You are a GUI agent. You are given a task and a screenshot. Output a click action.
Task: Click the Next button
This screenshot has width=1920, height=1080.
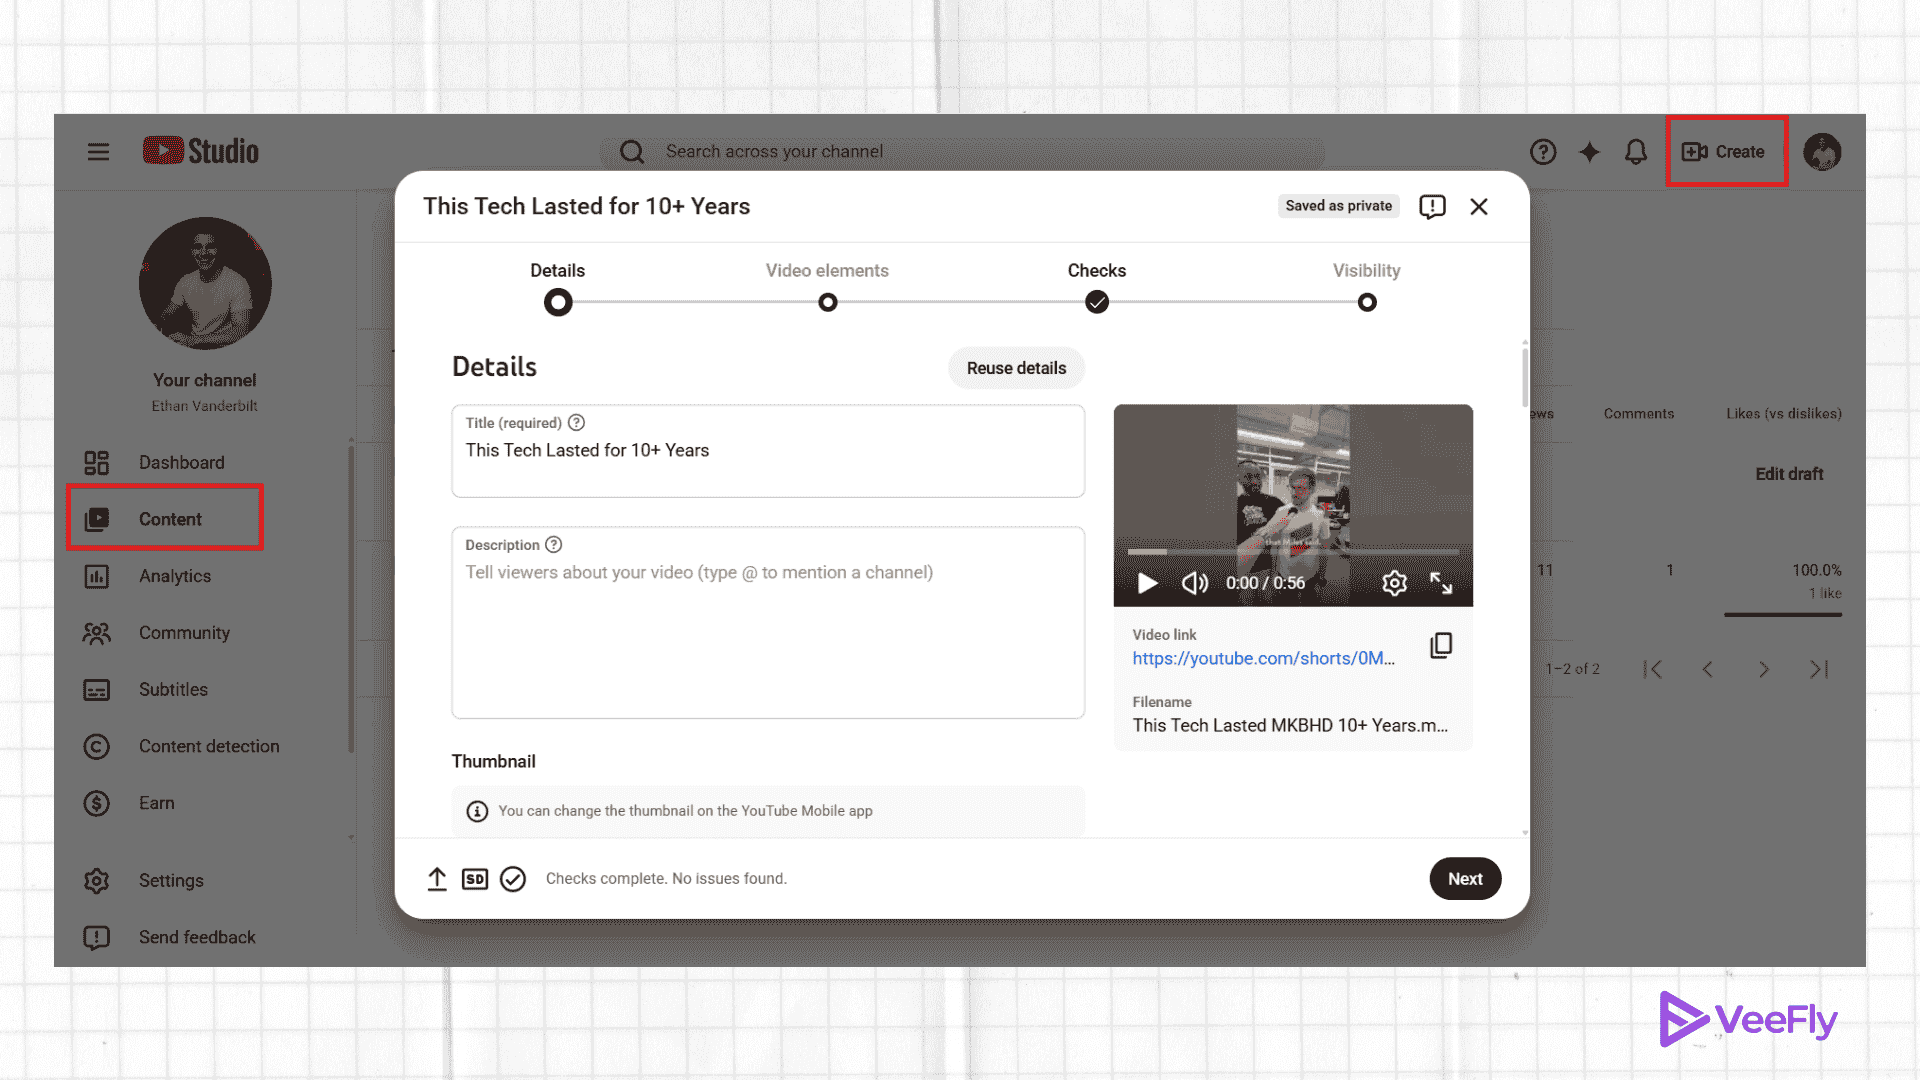click(1465, 878)
